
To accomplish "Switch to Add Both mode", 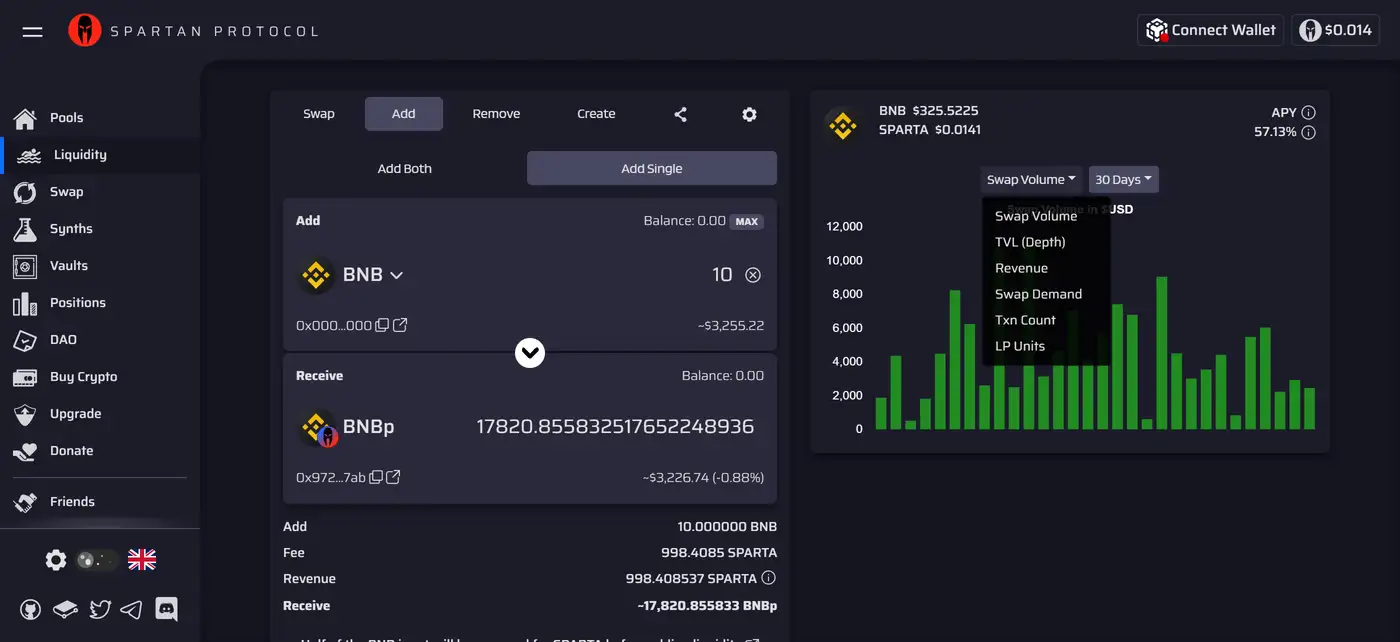I will [x=404, y=169].
